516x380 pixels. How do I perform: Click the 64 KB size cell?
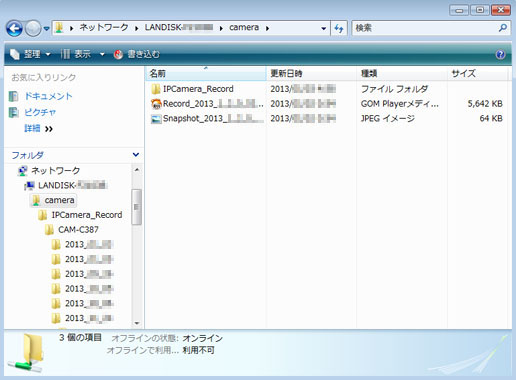491,118
